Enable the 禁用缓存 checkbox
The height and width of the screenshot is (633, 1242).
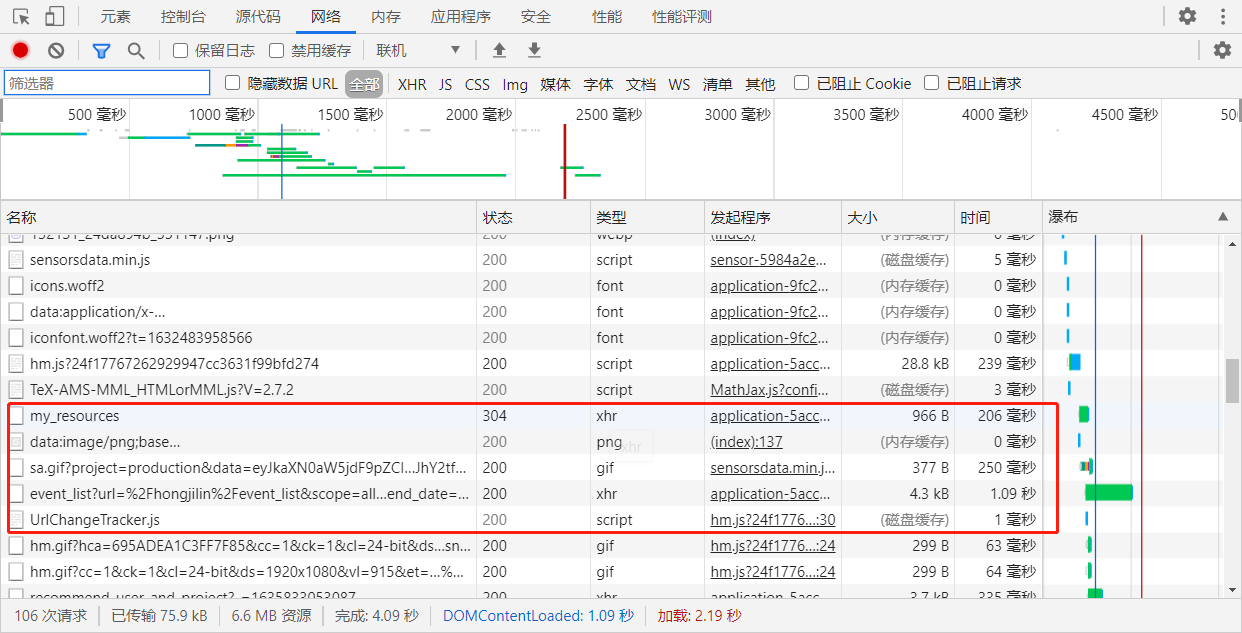[x=277, y=50]
